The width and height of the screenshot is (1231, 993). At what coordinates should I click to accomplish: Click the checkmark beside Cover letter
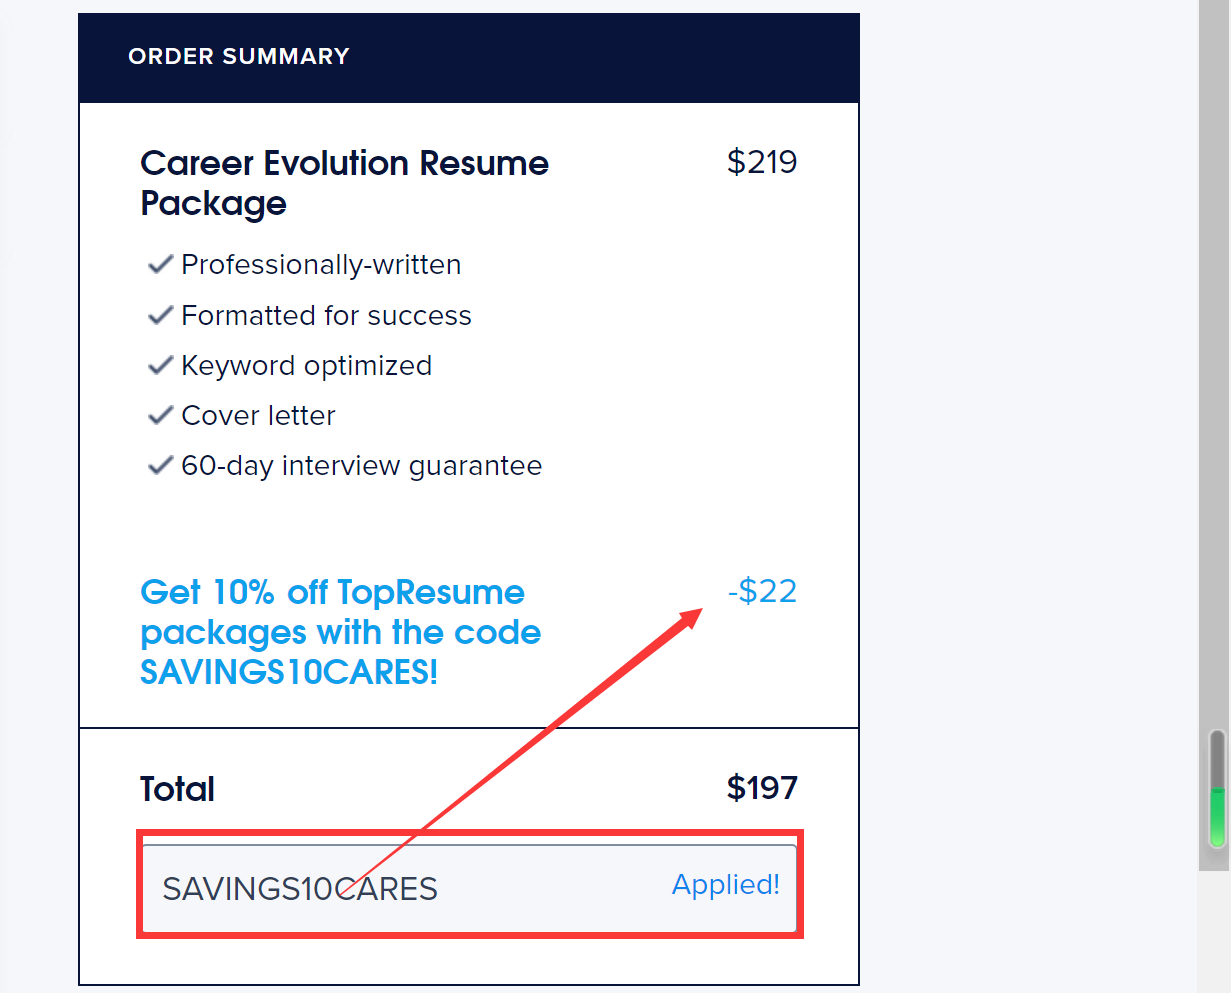point(160,415)
